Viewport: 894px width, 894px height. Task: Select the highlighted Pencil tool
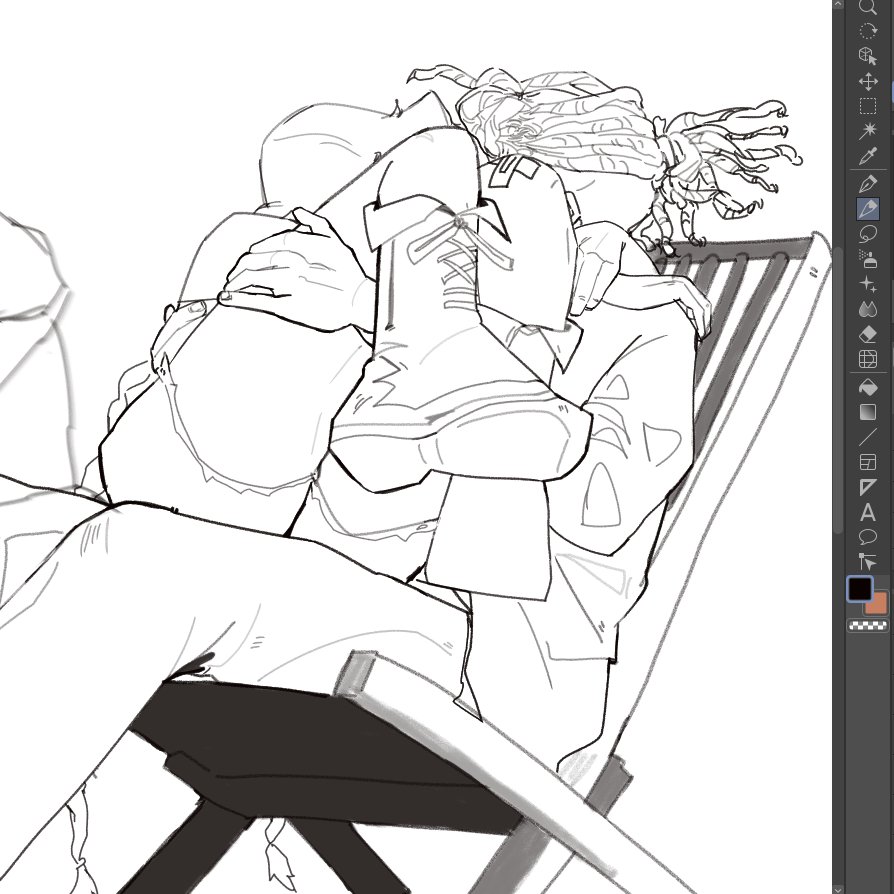(x=867, y=209)
